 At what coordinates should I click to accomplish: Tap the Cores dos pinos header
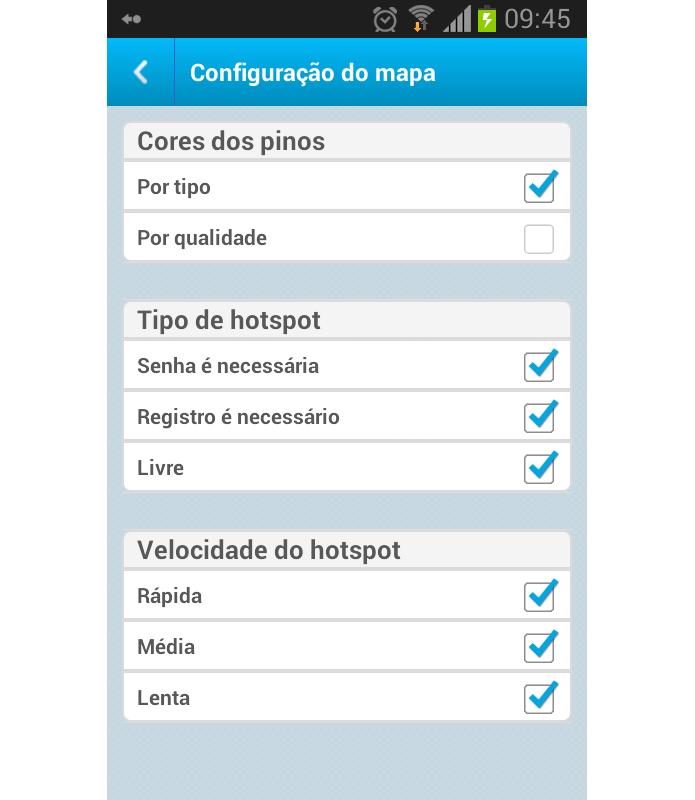231,141
